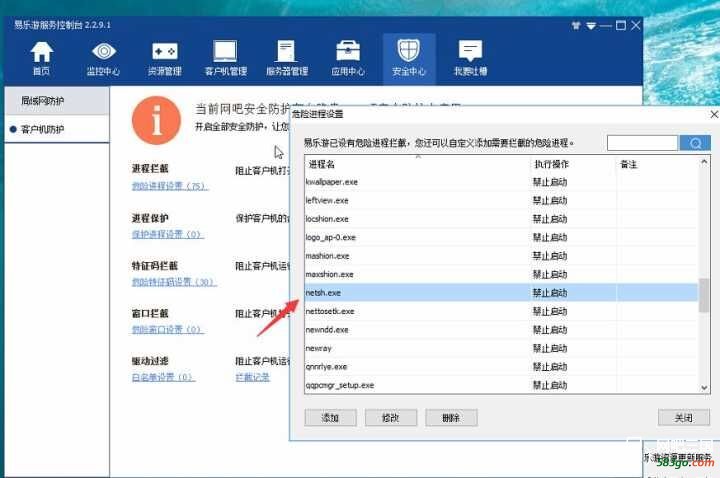
Task: Select the maxshion.exe row
Action: (x=501, y=275)
